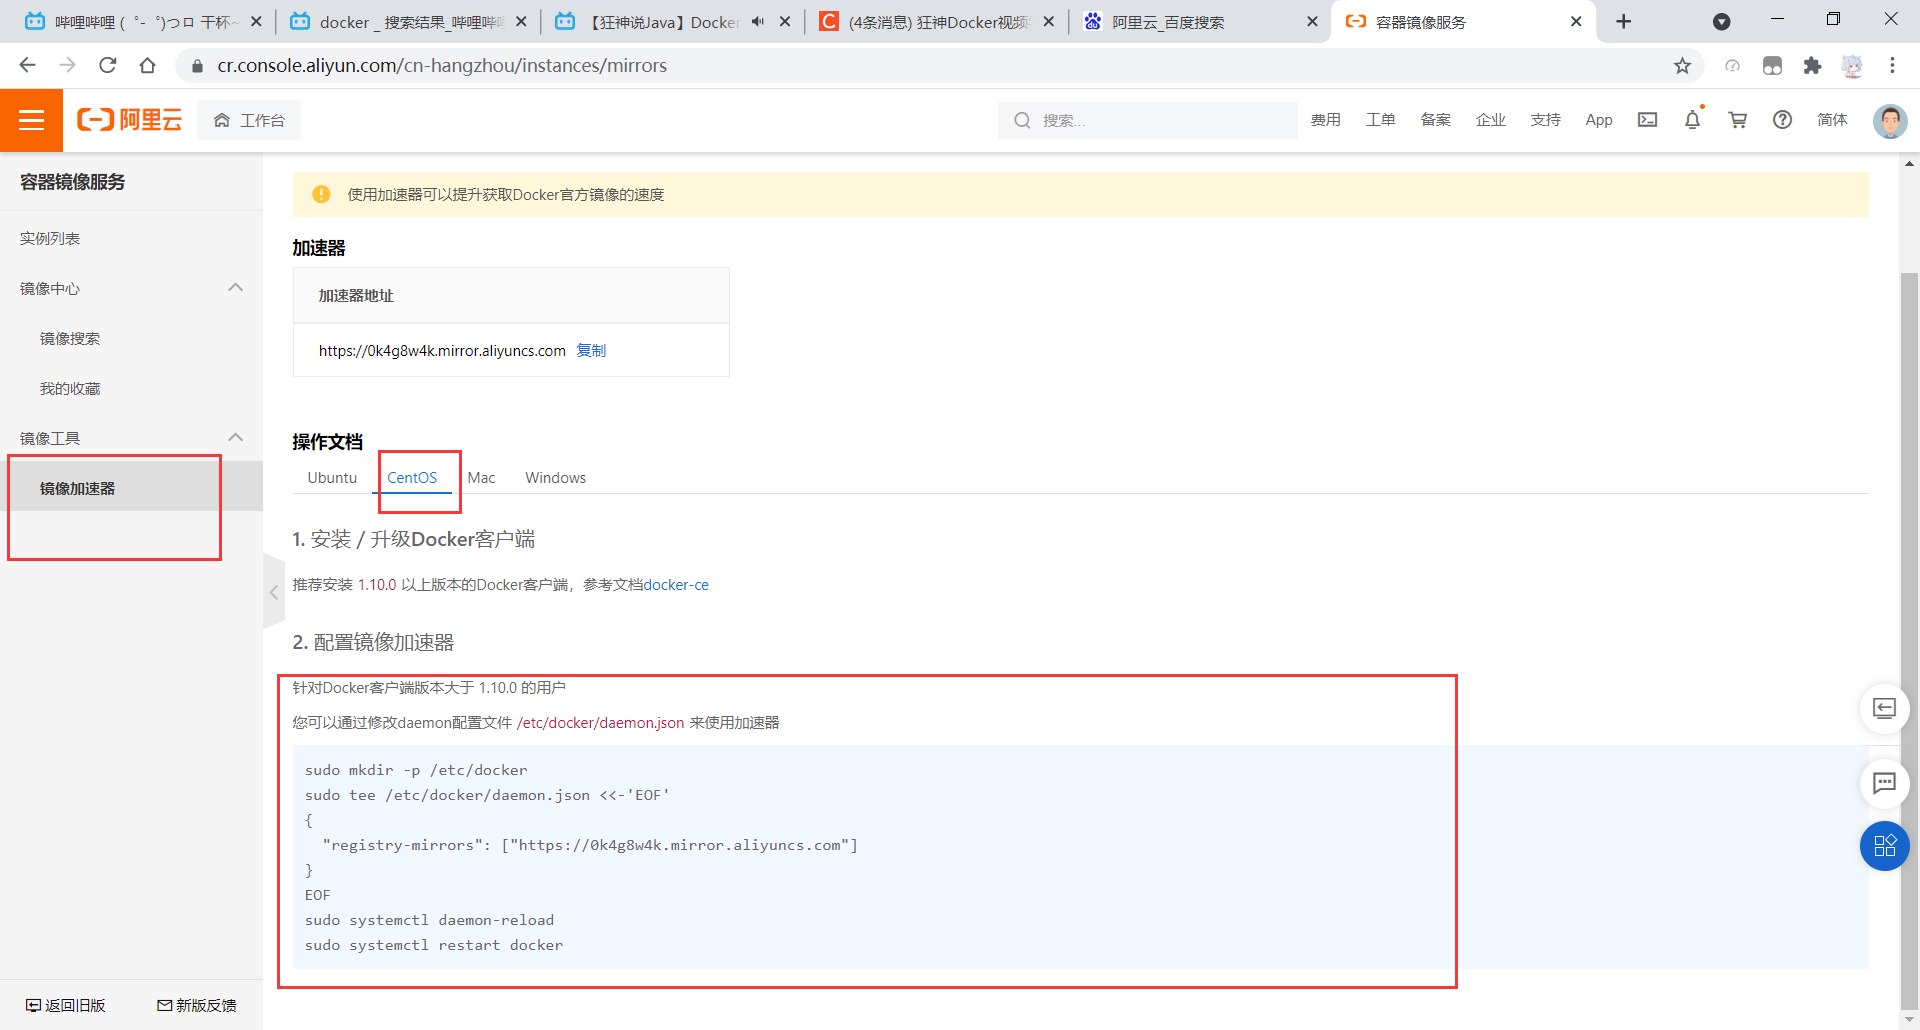This screenshot has width=1920, height=1030.
Task: Open the 费用 menu
Action: tap(1325, 120)
